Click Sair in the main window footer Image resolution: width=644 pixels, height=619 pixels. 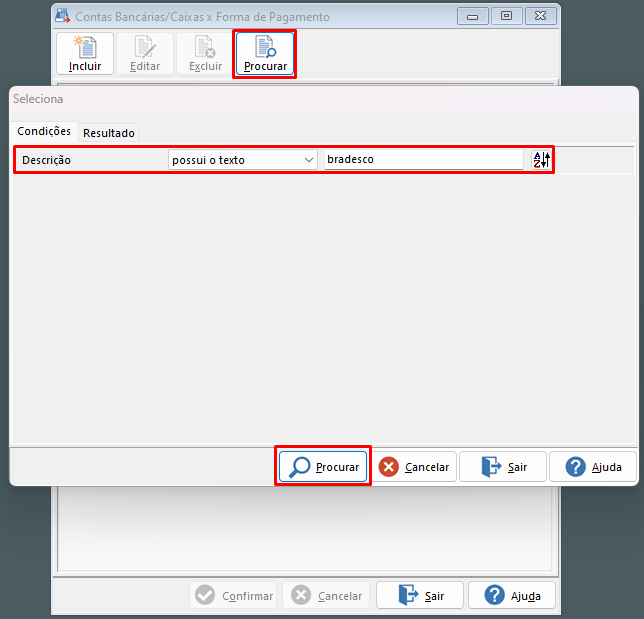[x=420, y=595]
